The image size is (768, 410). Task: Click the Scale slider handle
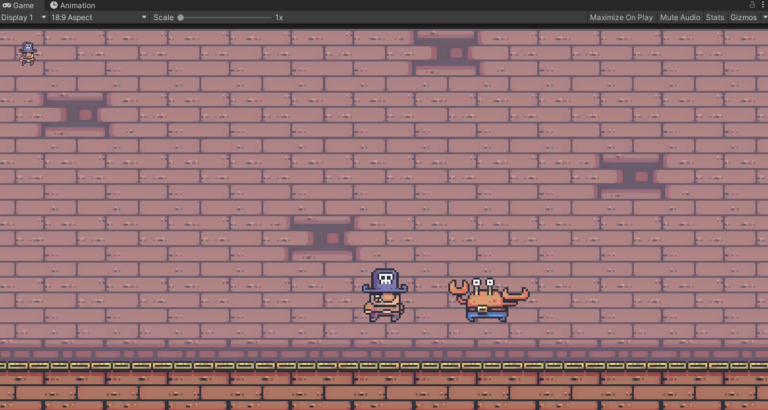tap(181, 17)
